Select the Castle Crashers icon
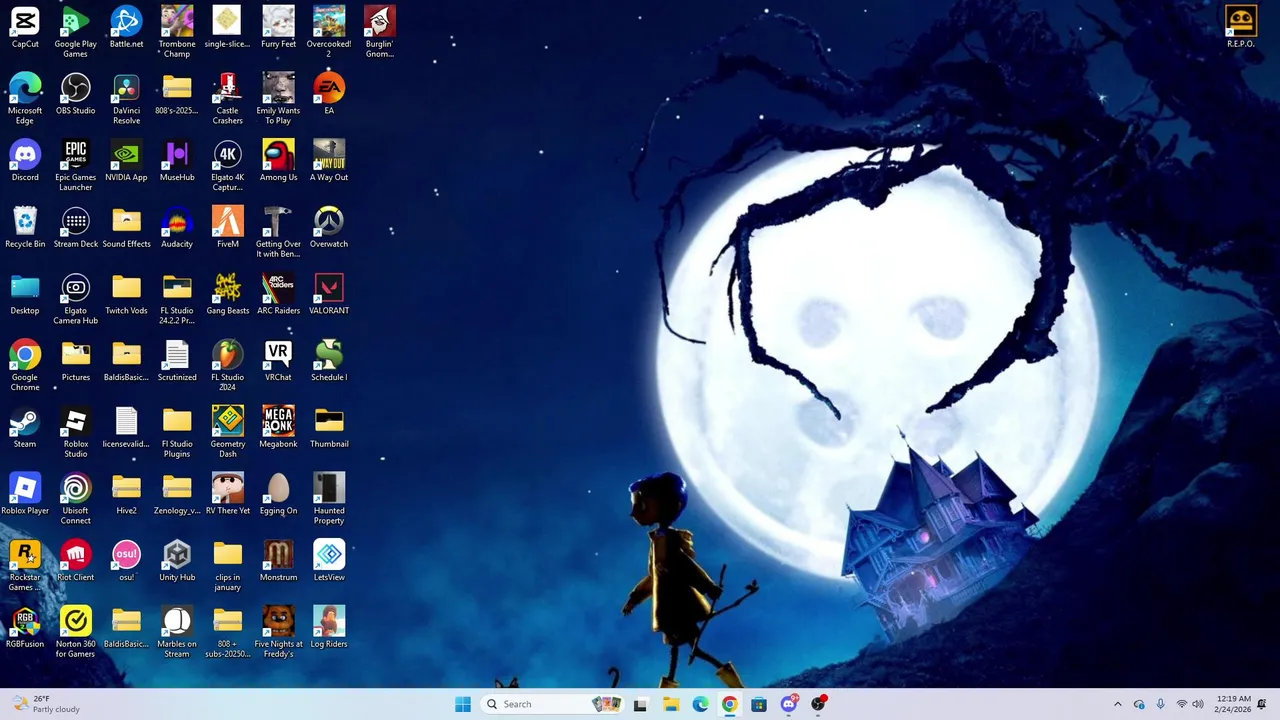Viewport: 1280px width, 720px height. tap(227, 99)
